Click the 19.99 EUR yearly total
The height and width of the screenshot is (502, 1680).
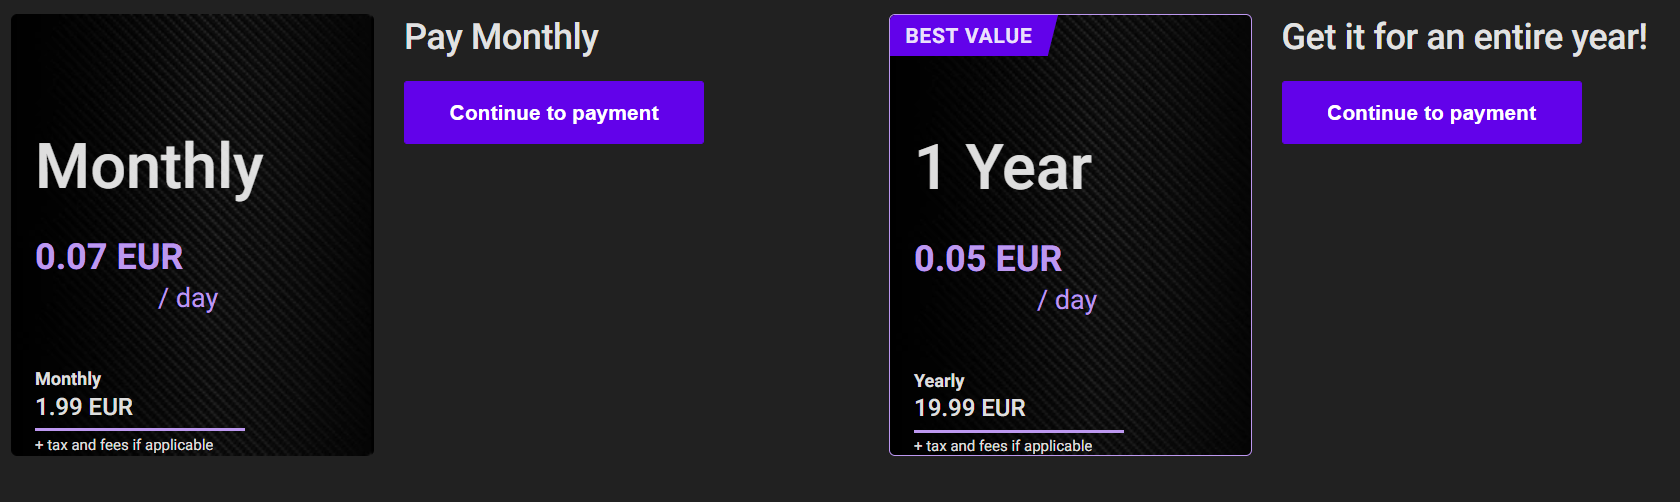click(x=970, y=408)
